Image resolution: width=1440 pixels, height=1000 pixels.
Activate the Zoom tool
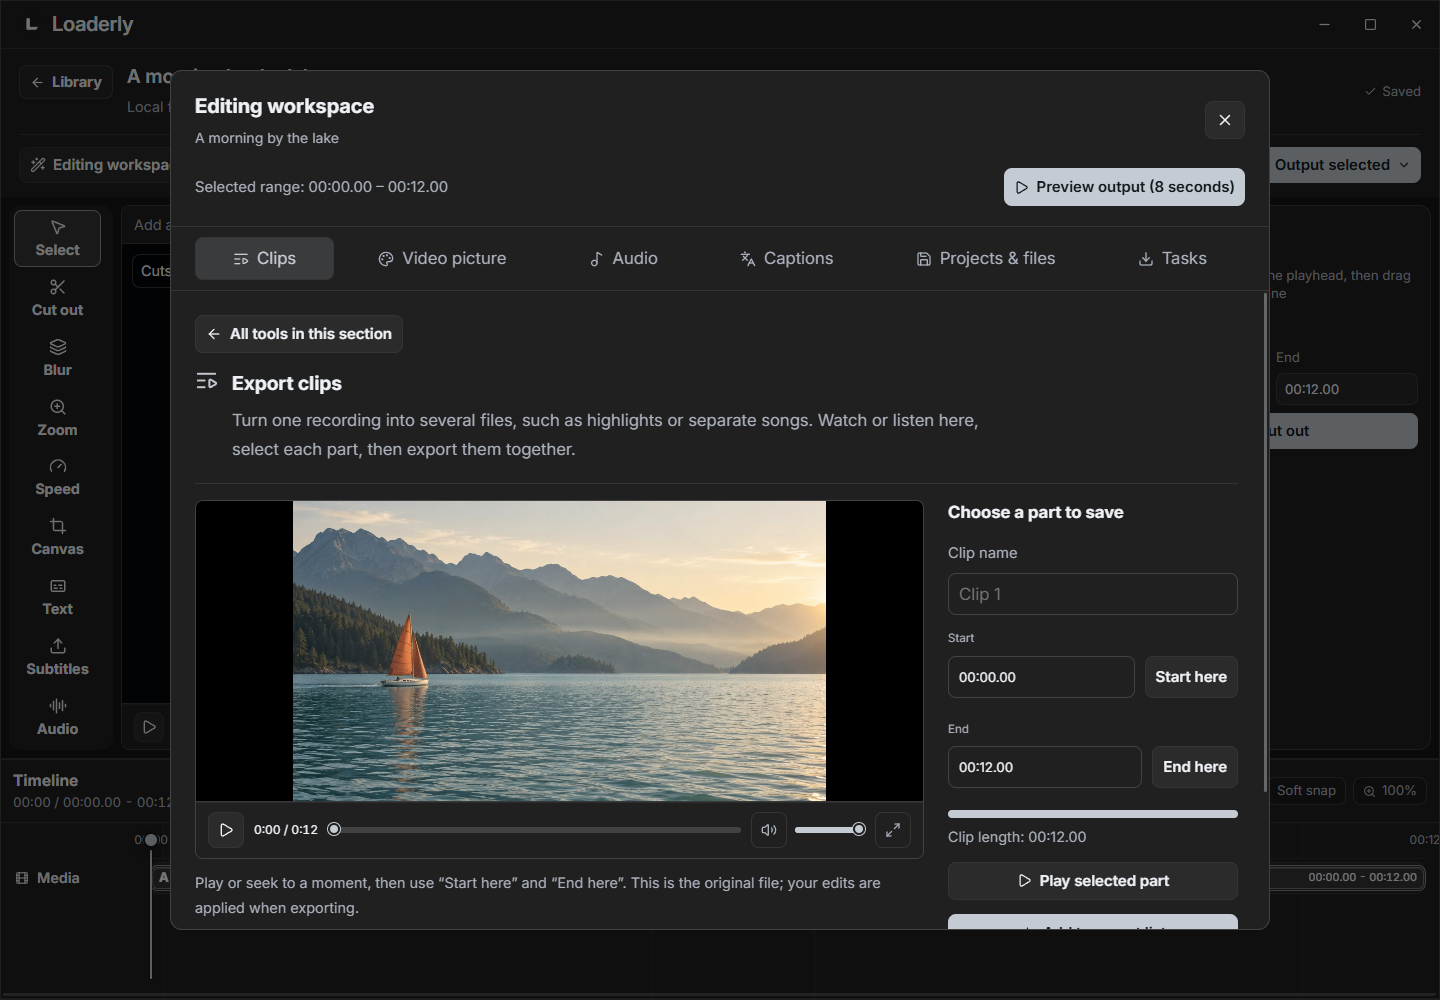[57, 418]
